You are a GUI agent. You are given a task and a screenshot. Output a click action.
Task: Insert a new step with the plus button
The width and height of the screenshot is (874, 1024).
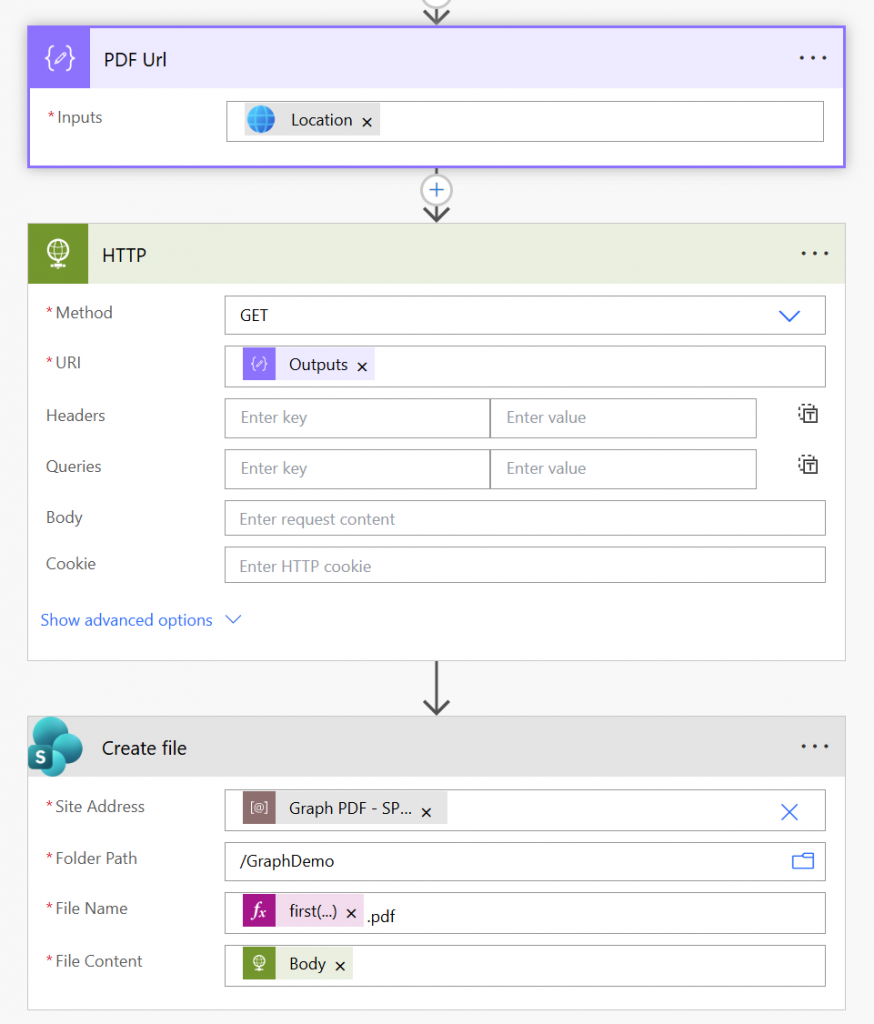[x=436, y=190]
